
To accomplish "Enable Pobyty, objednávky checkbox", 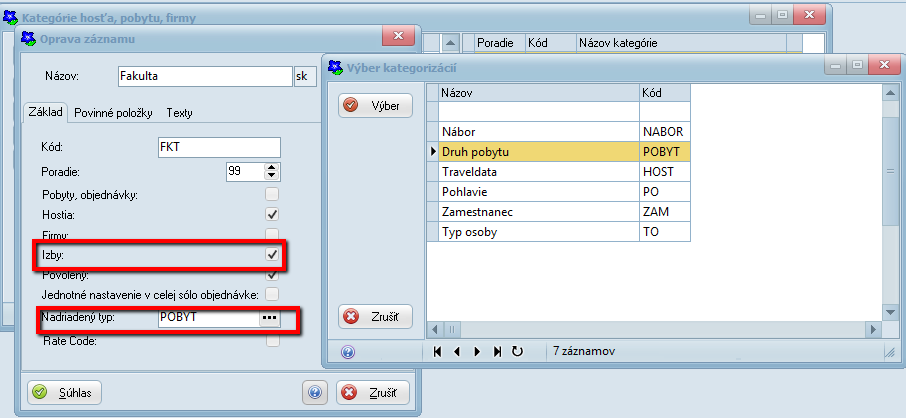I will click(x=272, y=193).
